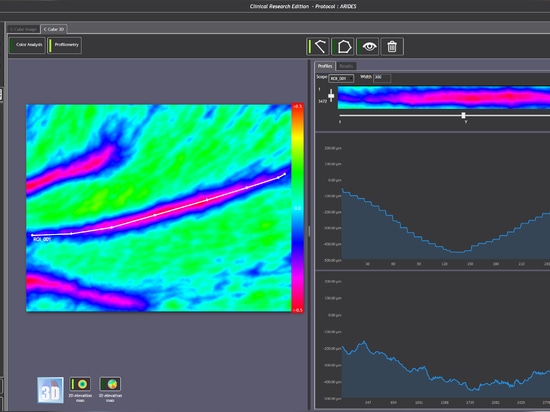Toggle the Color Analysis mode
The width and height of the screenshot is (550, 412).
27,45
